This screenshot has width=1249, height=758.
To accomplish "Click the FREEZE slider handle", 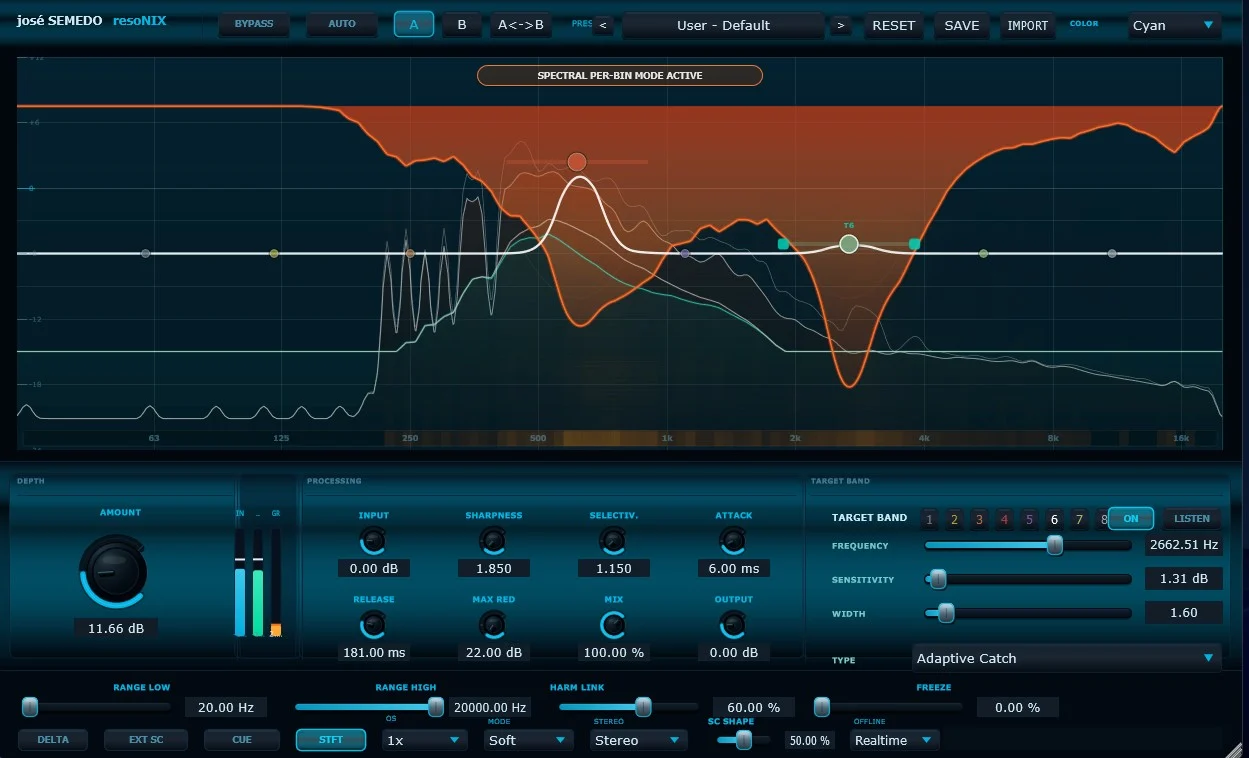I will click(822, 707).
